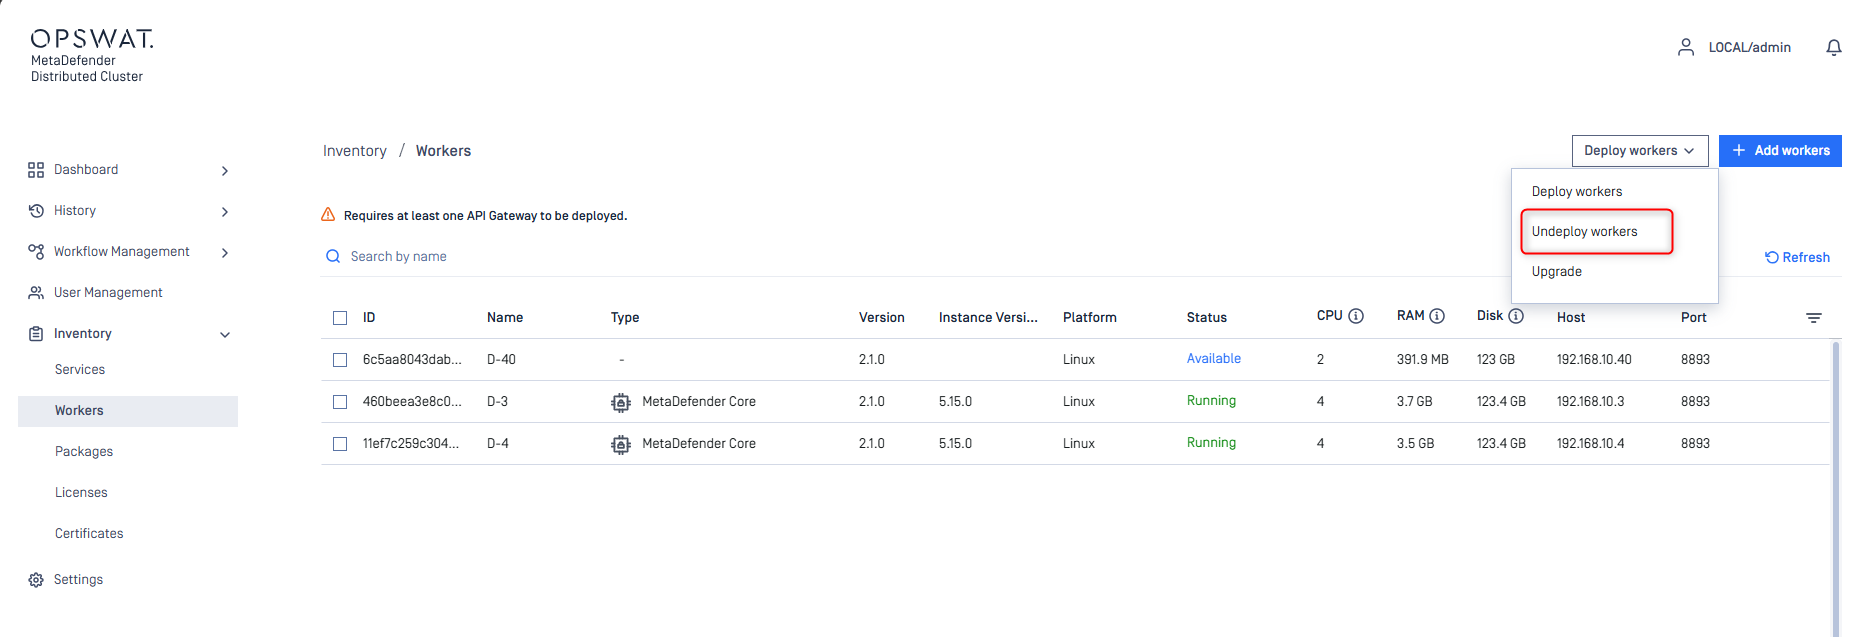The width and height of the screenshot is (1858, 637).
Task: Click the Refresh link
Action: (x=1797, y=257)
